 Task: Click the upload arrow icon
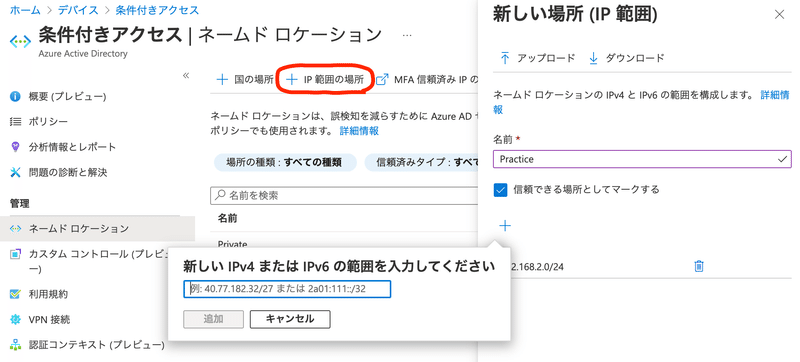505,58
